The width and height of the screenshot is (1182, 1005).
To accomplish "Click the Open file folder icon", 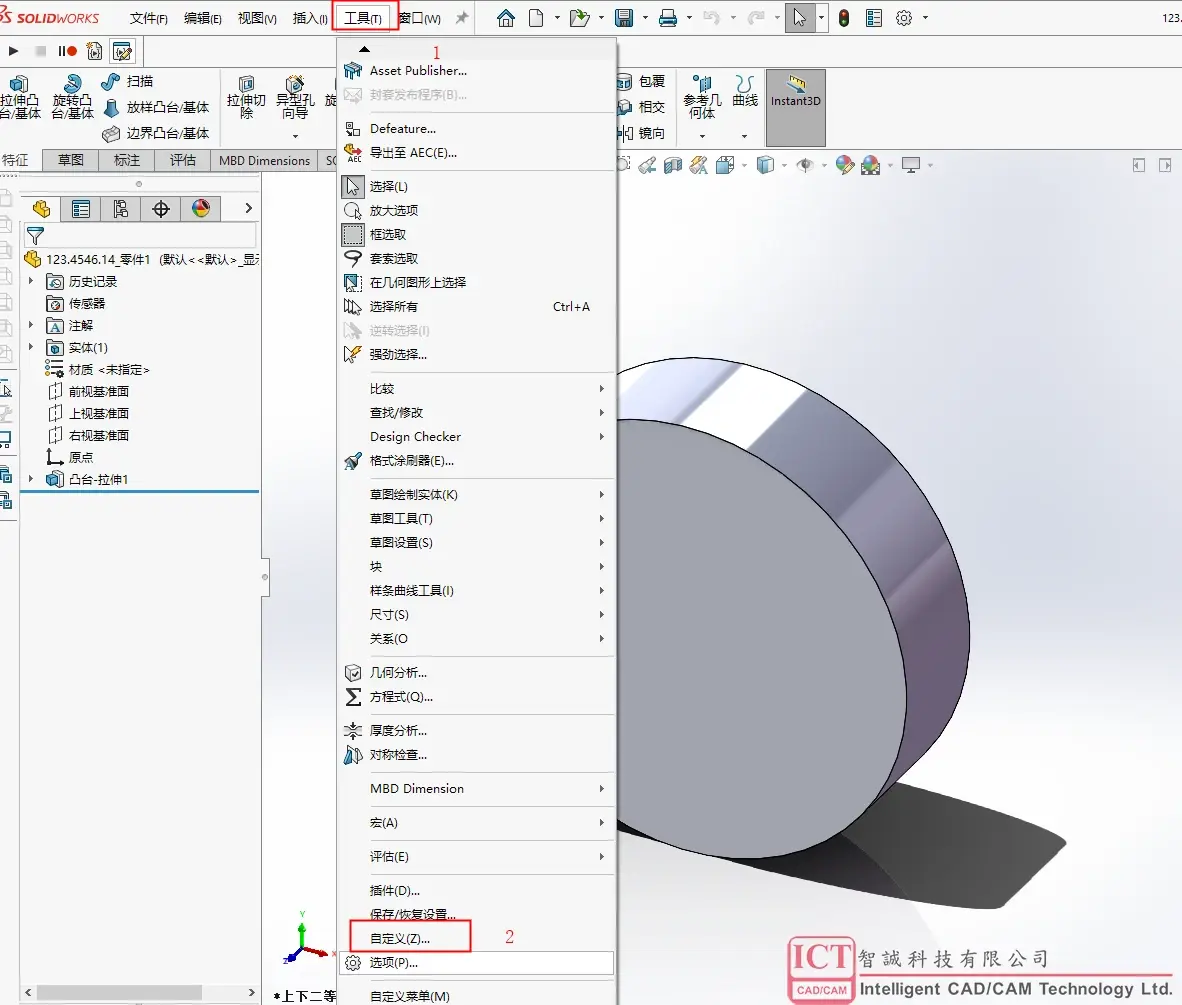I will tap(579, 18).
